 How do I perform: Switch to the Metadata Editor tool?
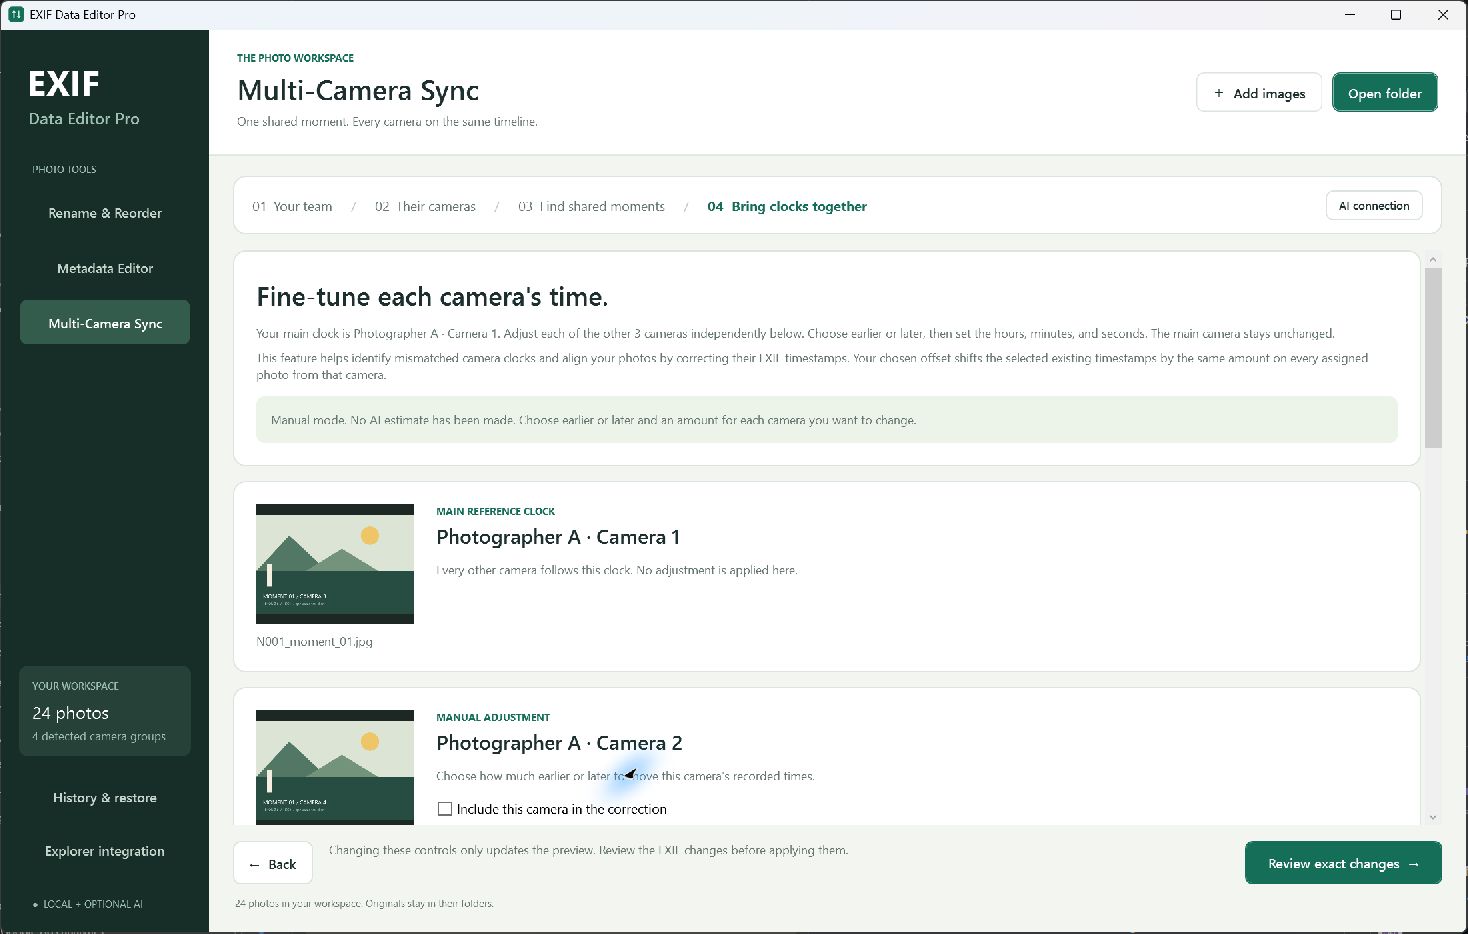(105, 268)
